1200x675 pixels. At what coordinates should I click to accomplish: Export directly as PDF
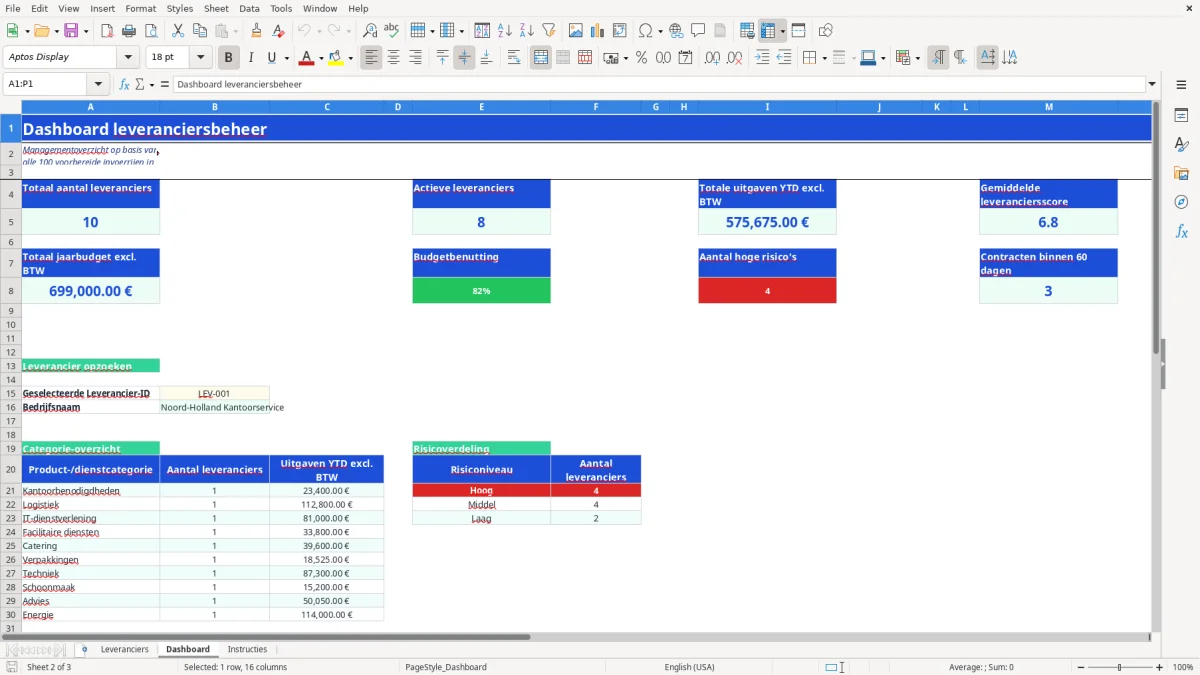106,31
